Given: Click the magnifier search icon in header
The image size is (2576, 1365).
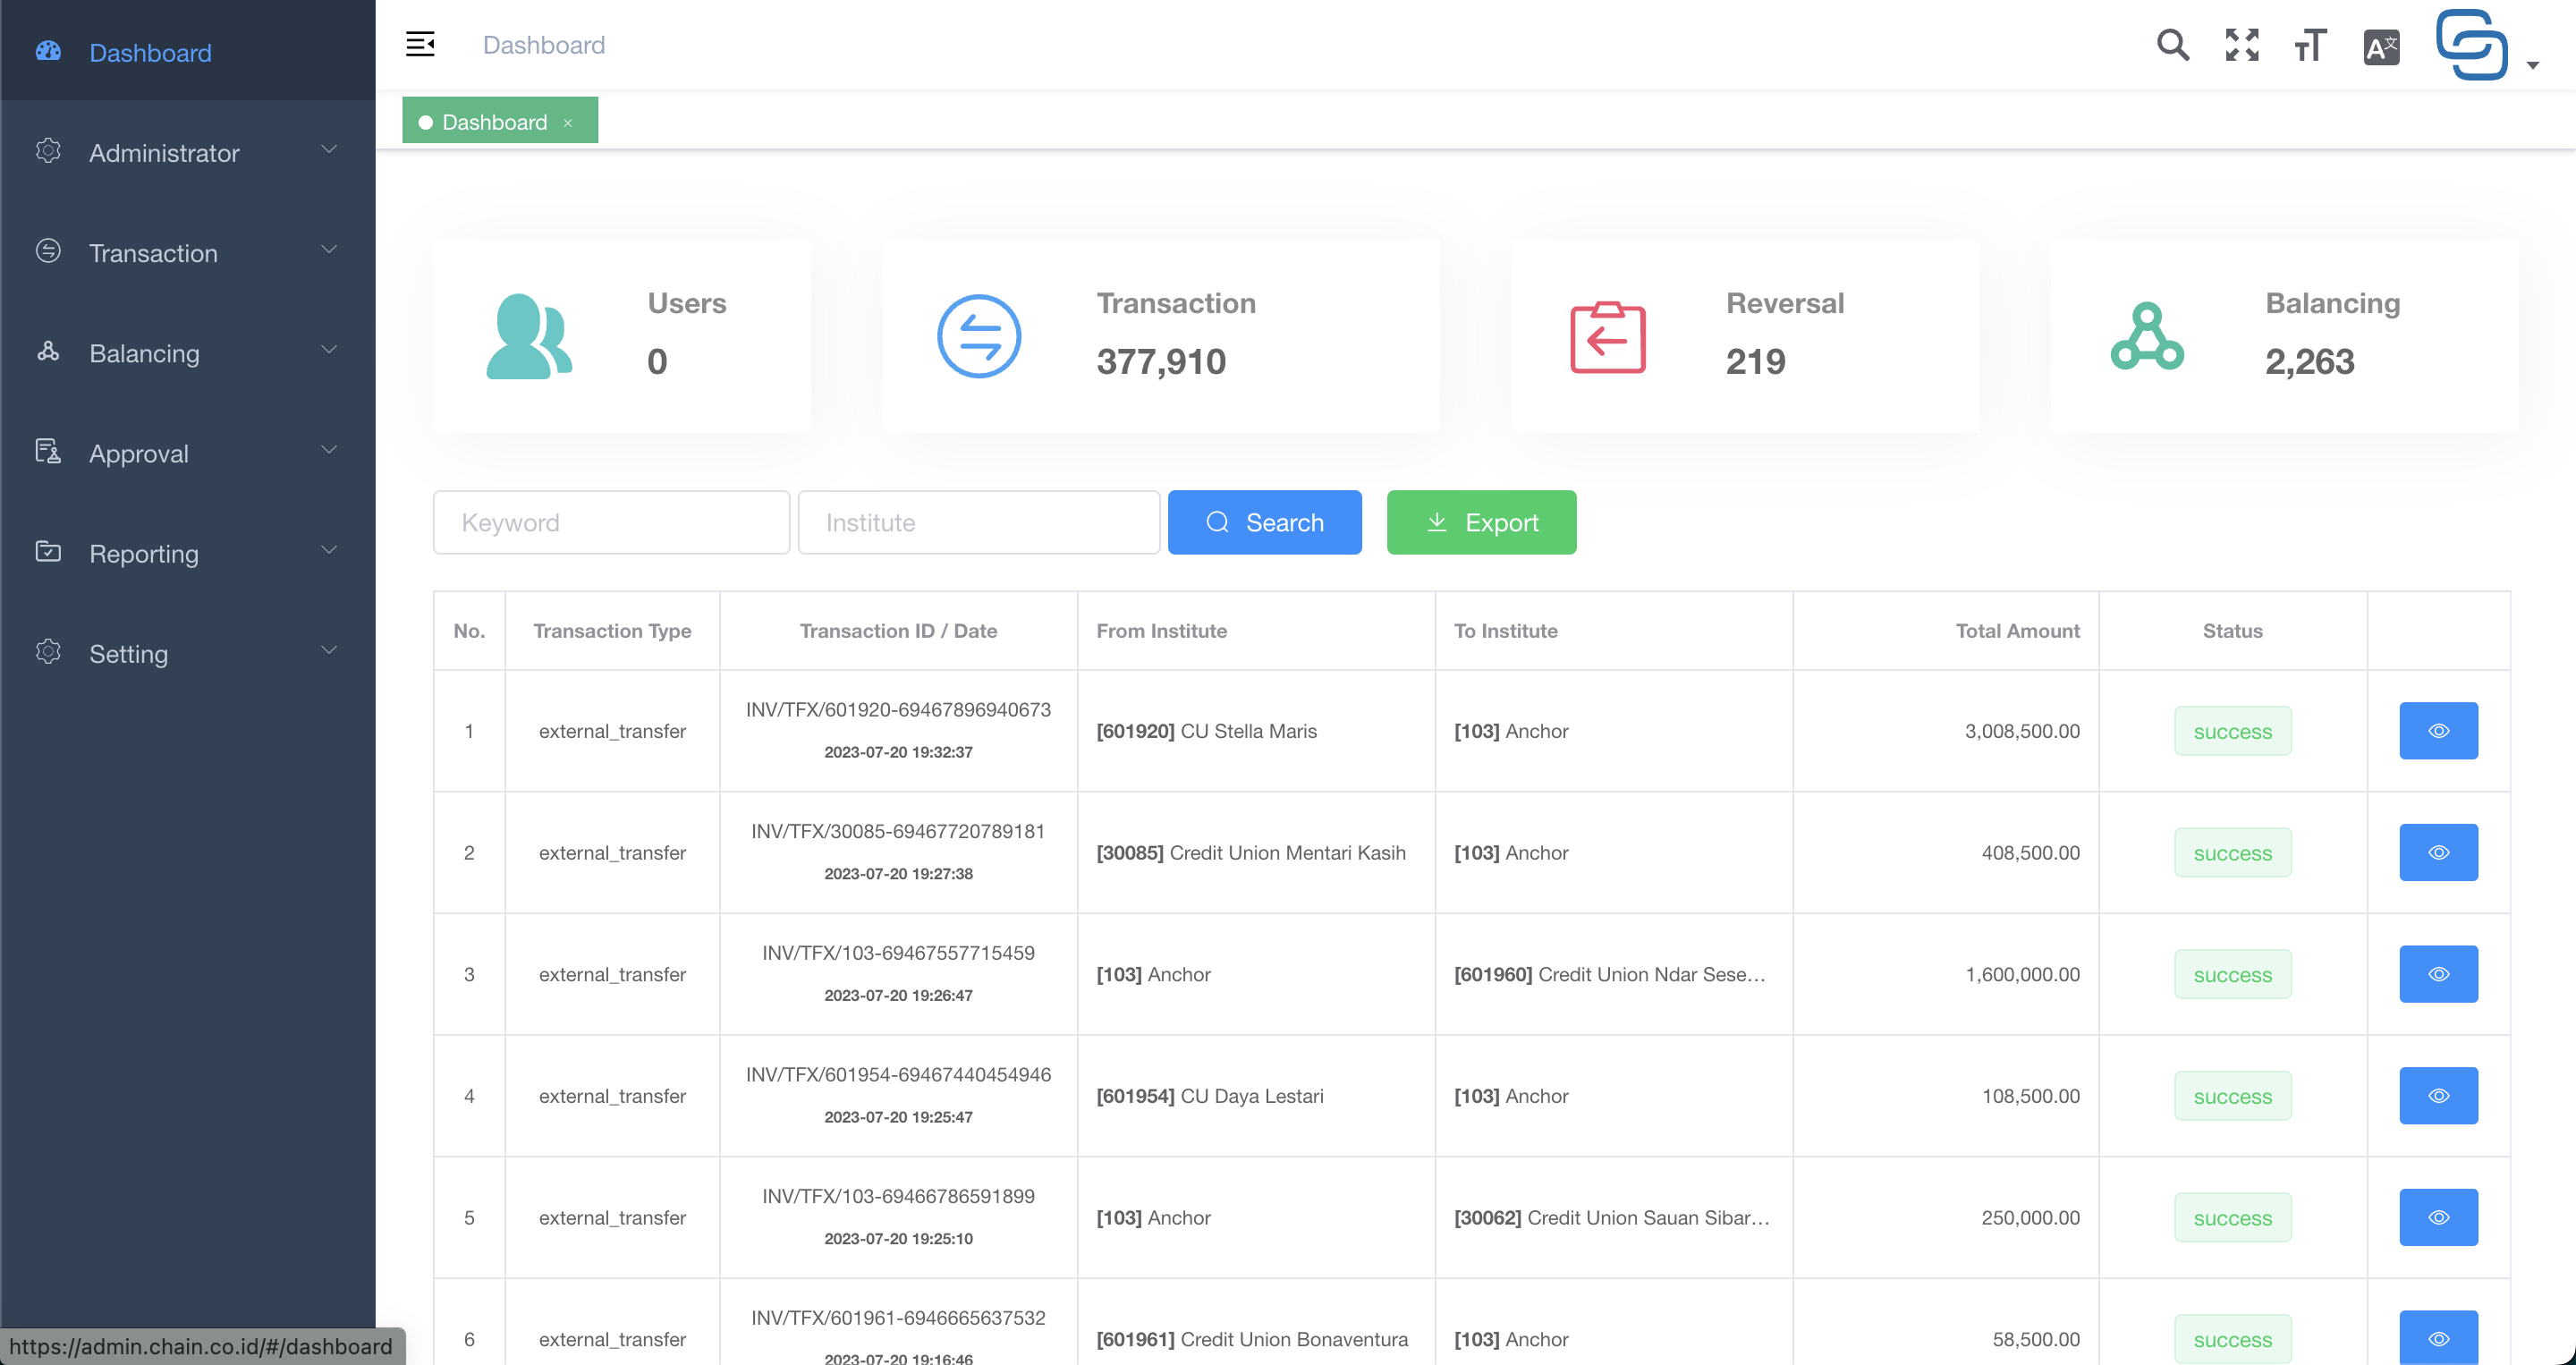Looking at the screenshot, I should 2172,45.
